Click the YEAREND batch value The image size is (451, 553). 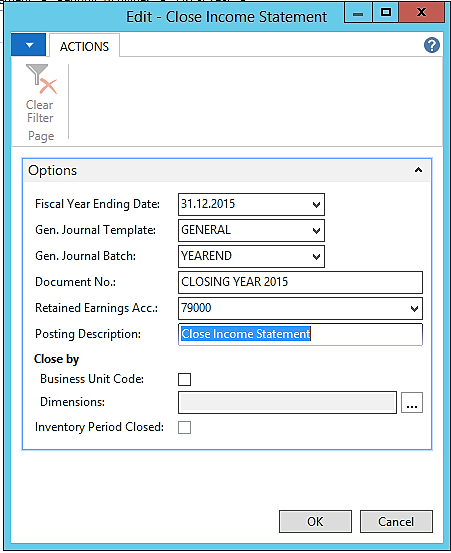206,256
